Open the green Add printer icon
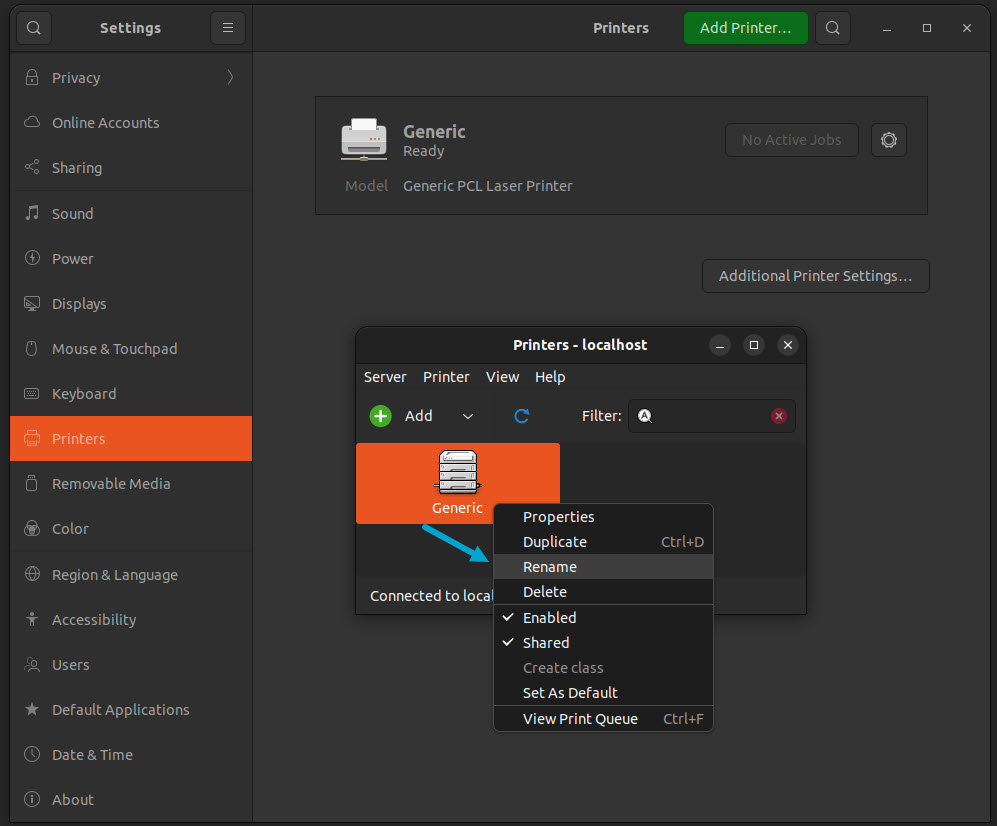The width and height of the screenshot is (997, 826). point(379,415)
